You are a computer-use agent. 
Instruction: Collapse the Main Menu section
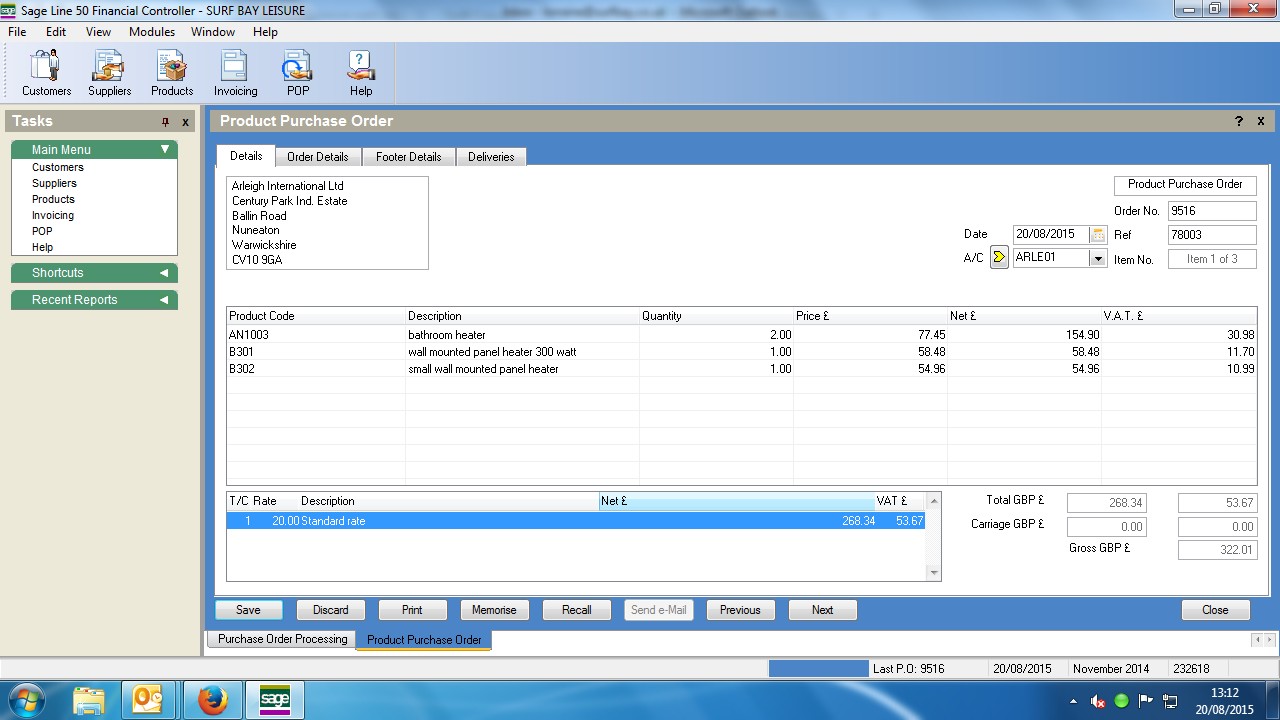pyautogui.click(x=165, y=150)
